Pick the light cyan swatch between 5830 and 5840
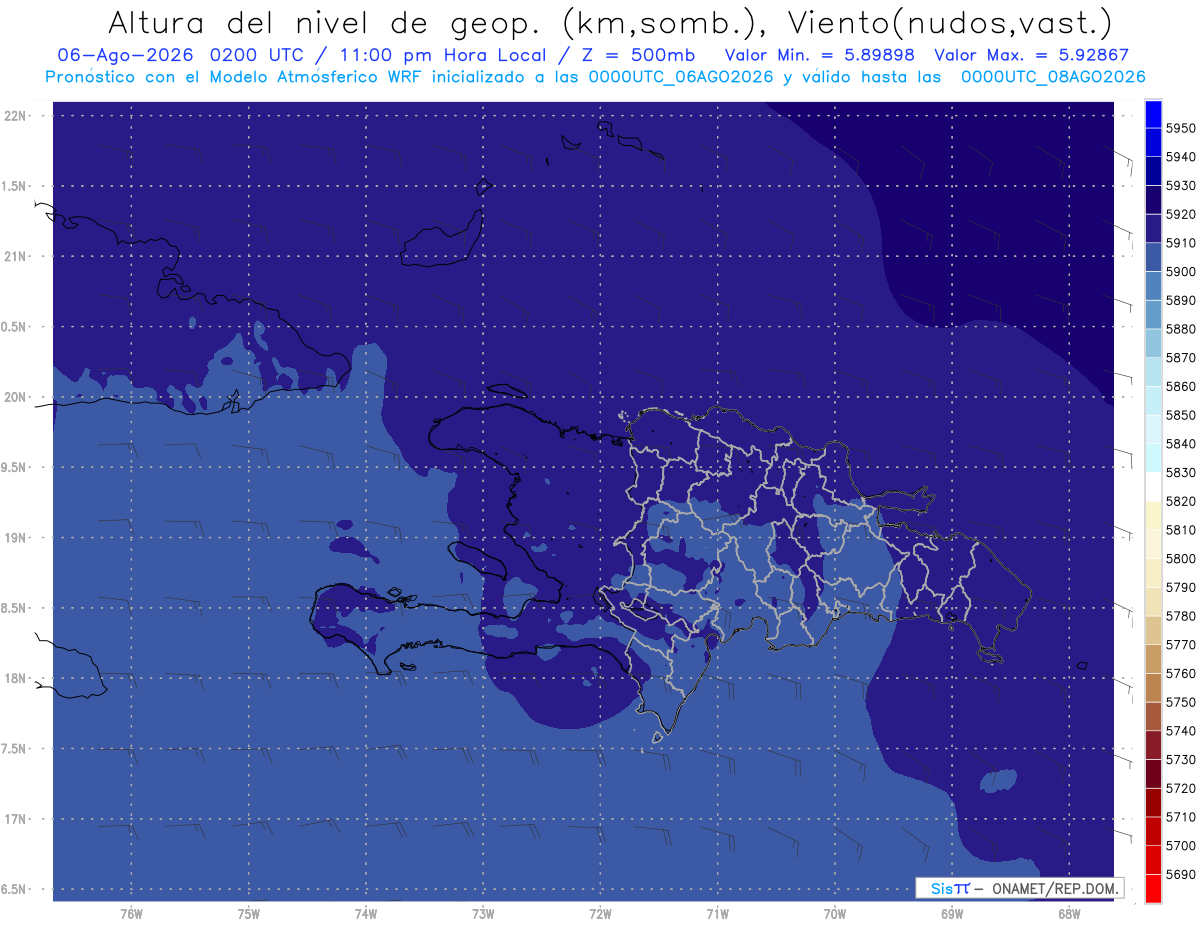Screen dimensions: 1200x927 (x=1152, y=458)
